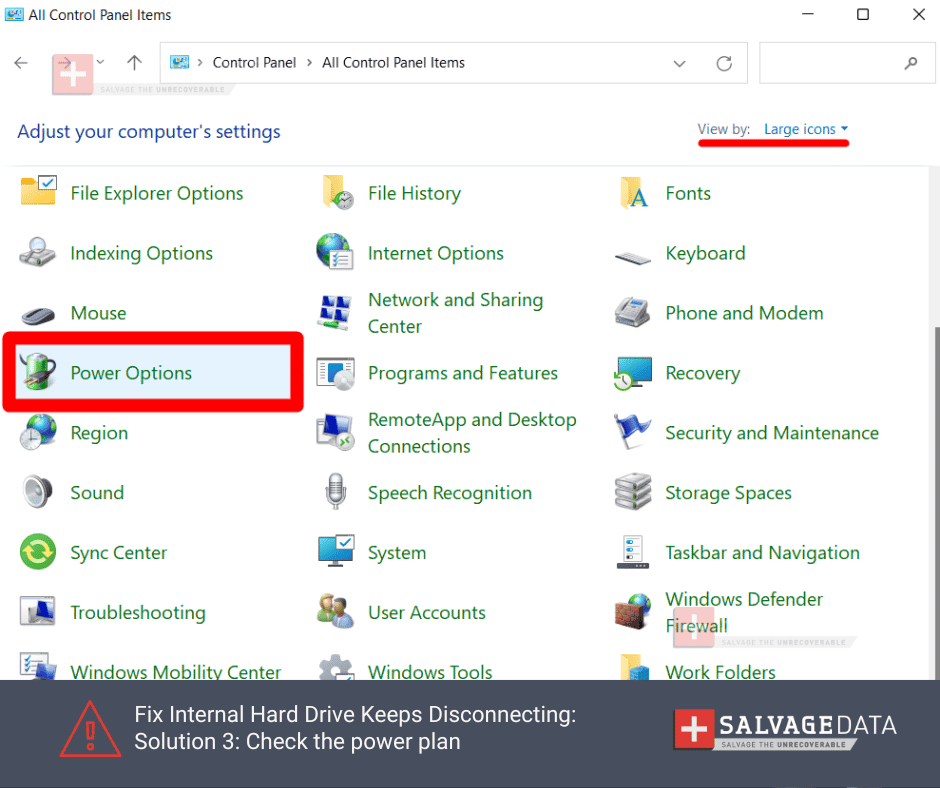Click Windows Defender Firewall brick icon

tap(633, 610)
